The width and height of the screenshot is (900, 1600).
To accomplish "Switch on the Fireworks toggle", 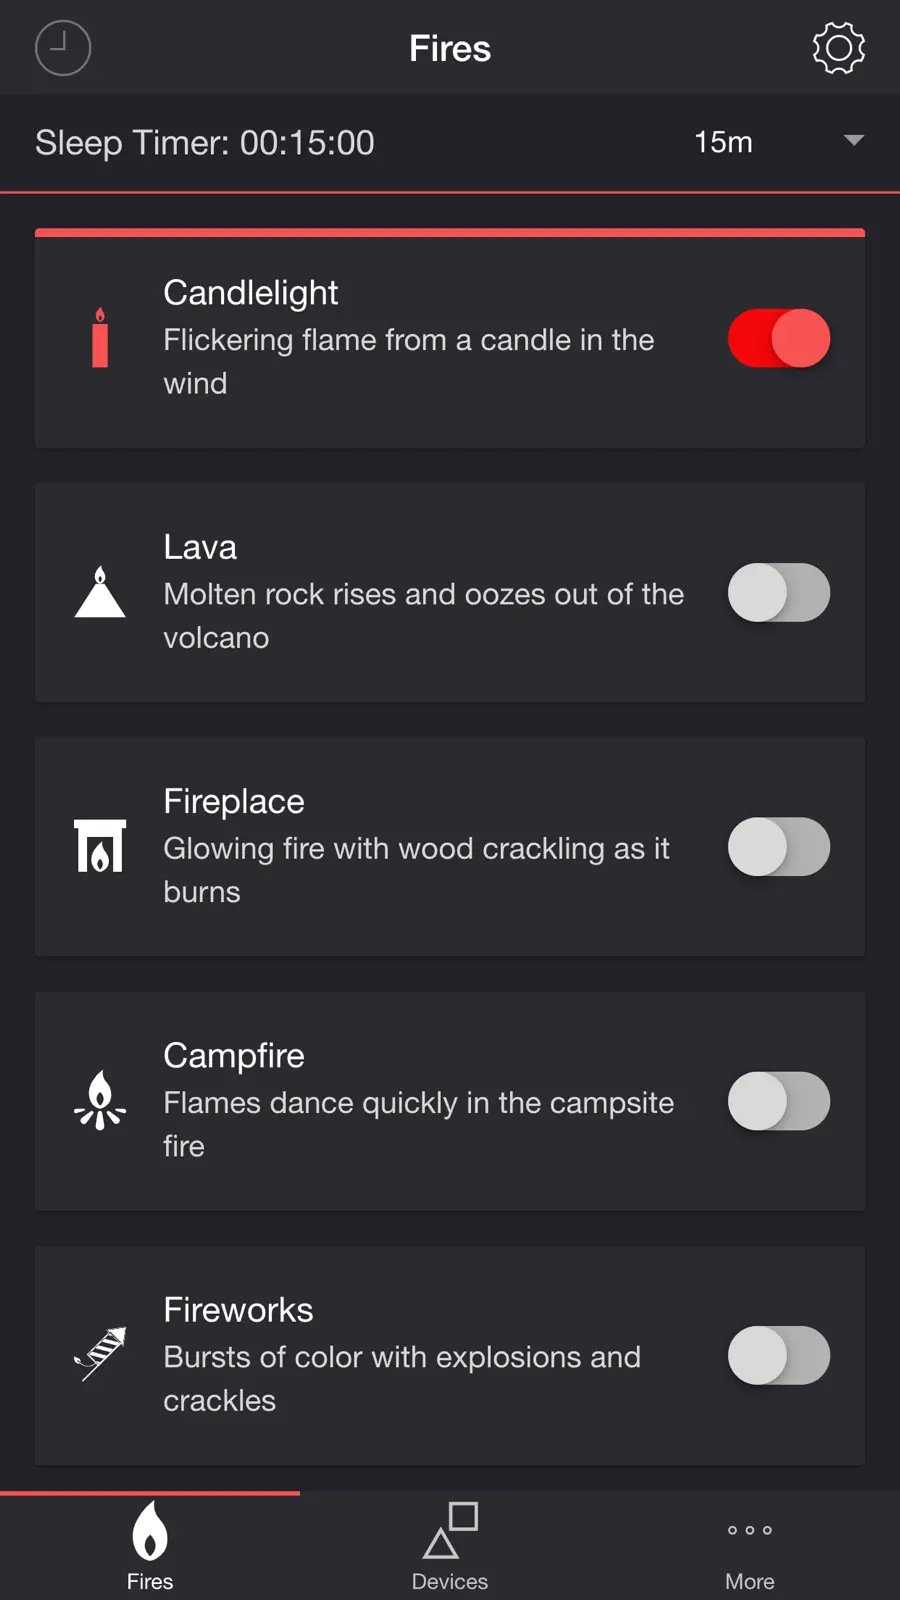I will (x=779, y=1354).
